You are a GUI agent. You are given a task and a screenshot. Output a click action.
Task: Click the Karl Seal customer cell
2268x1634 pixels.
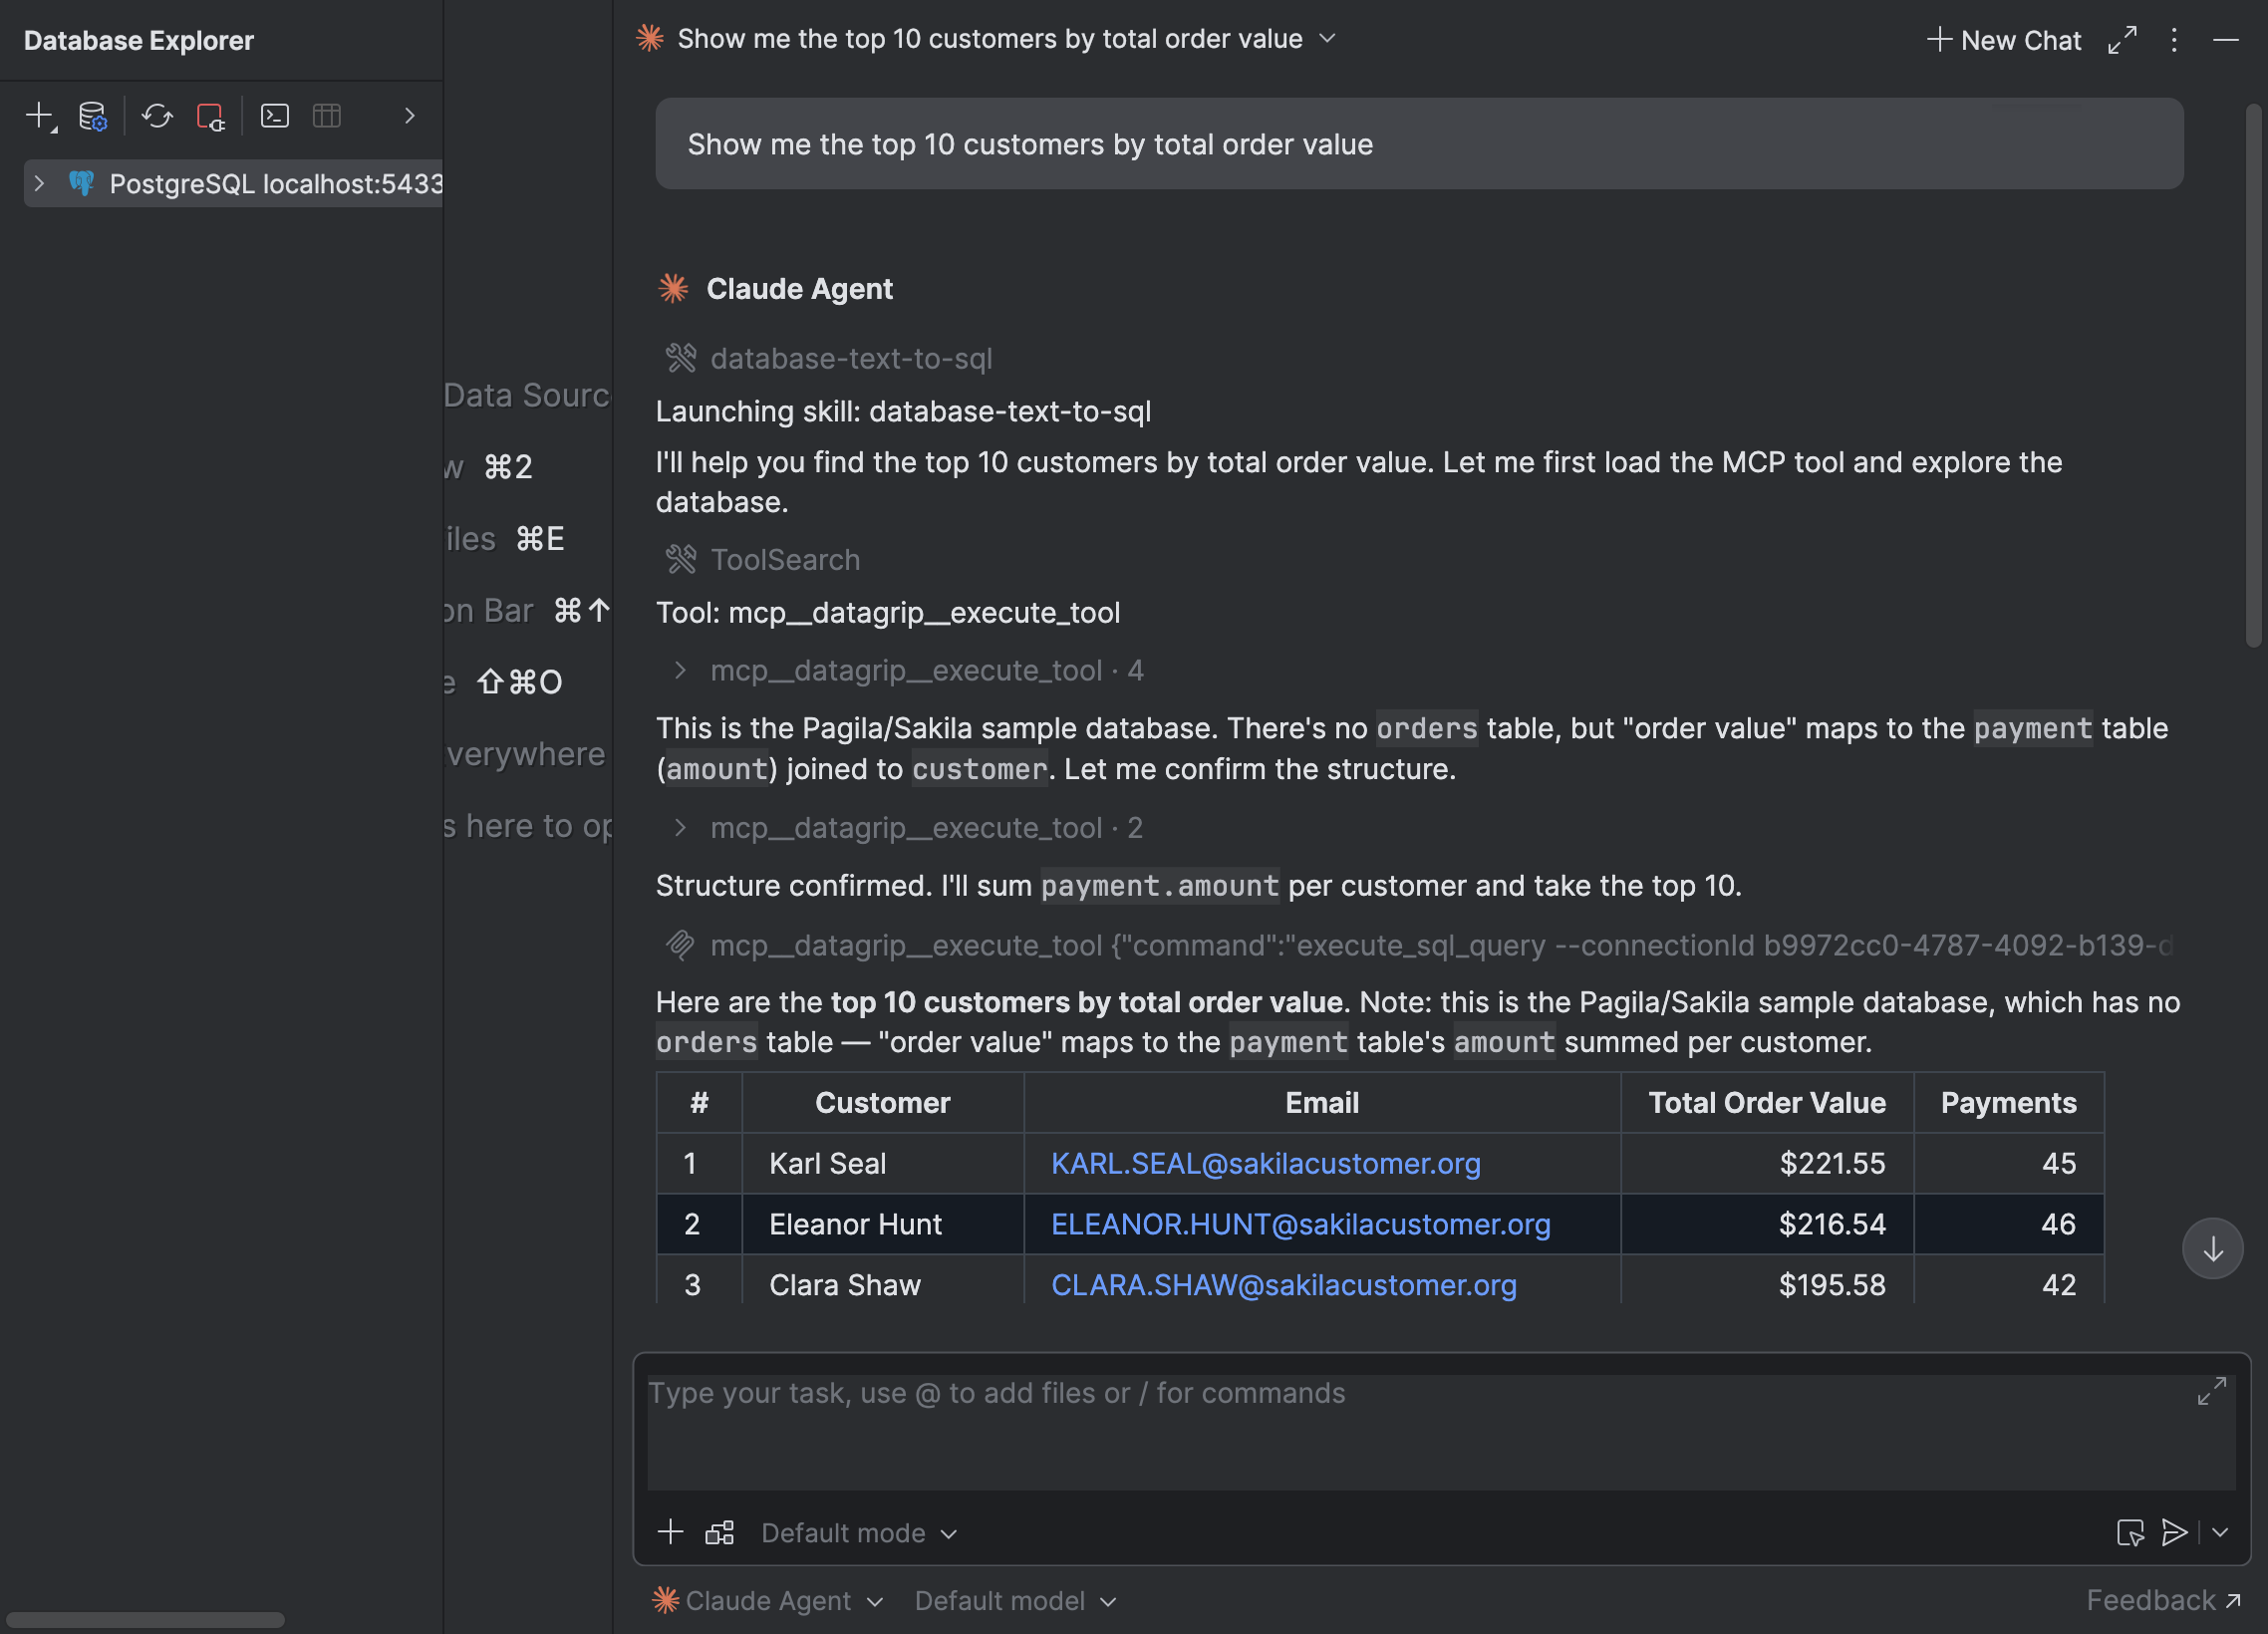tap(883, 1164)
